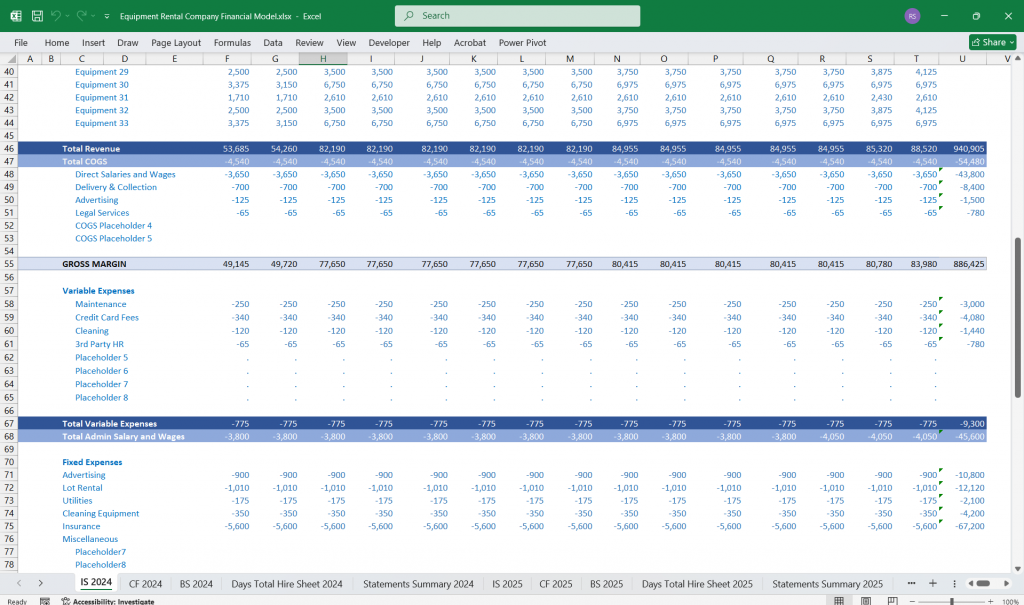The width and height of the screenshot is (1024, 605).
Task: Click the ellipsis for more sheet tabs
Action: [910, 583]
